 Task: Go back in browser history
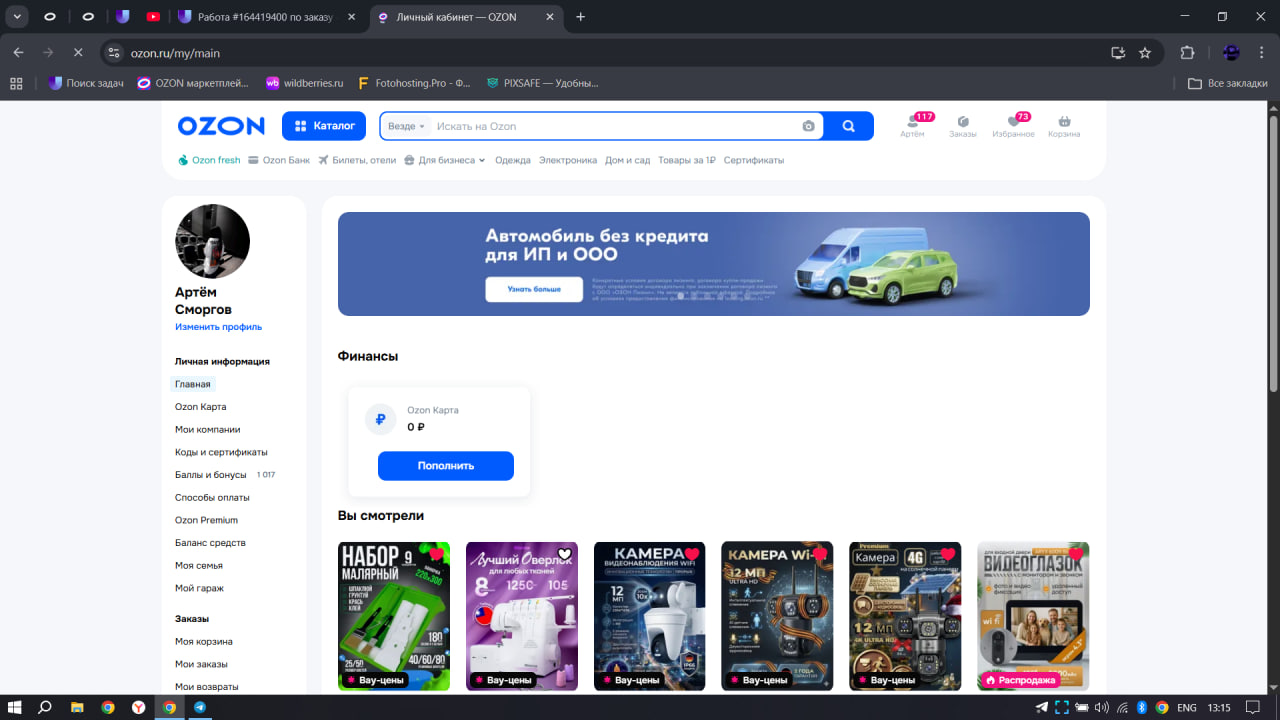coord(18,53)
